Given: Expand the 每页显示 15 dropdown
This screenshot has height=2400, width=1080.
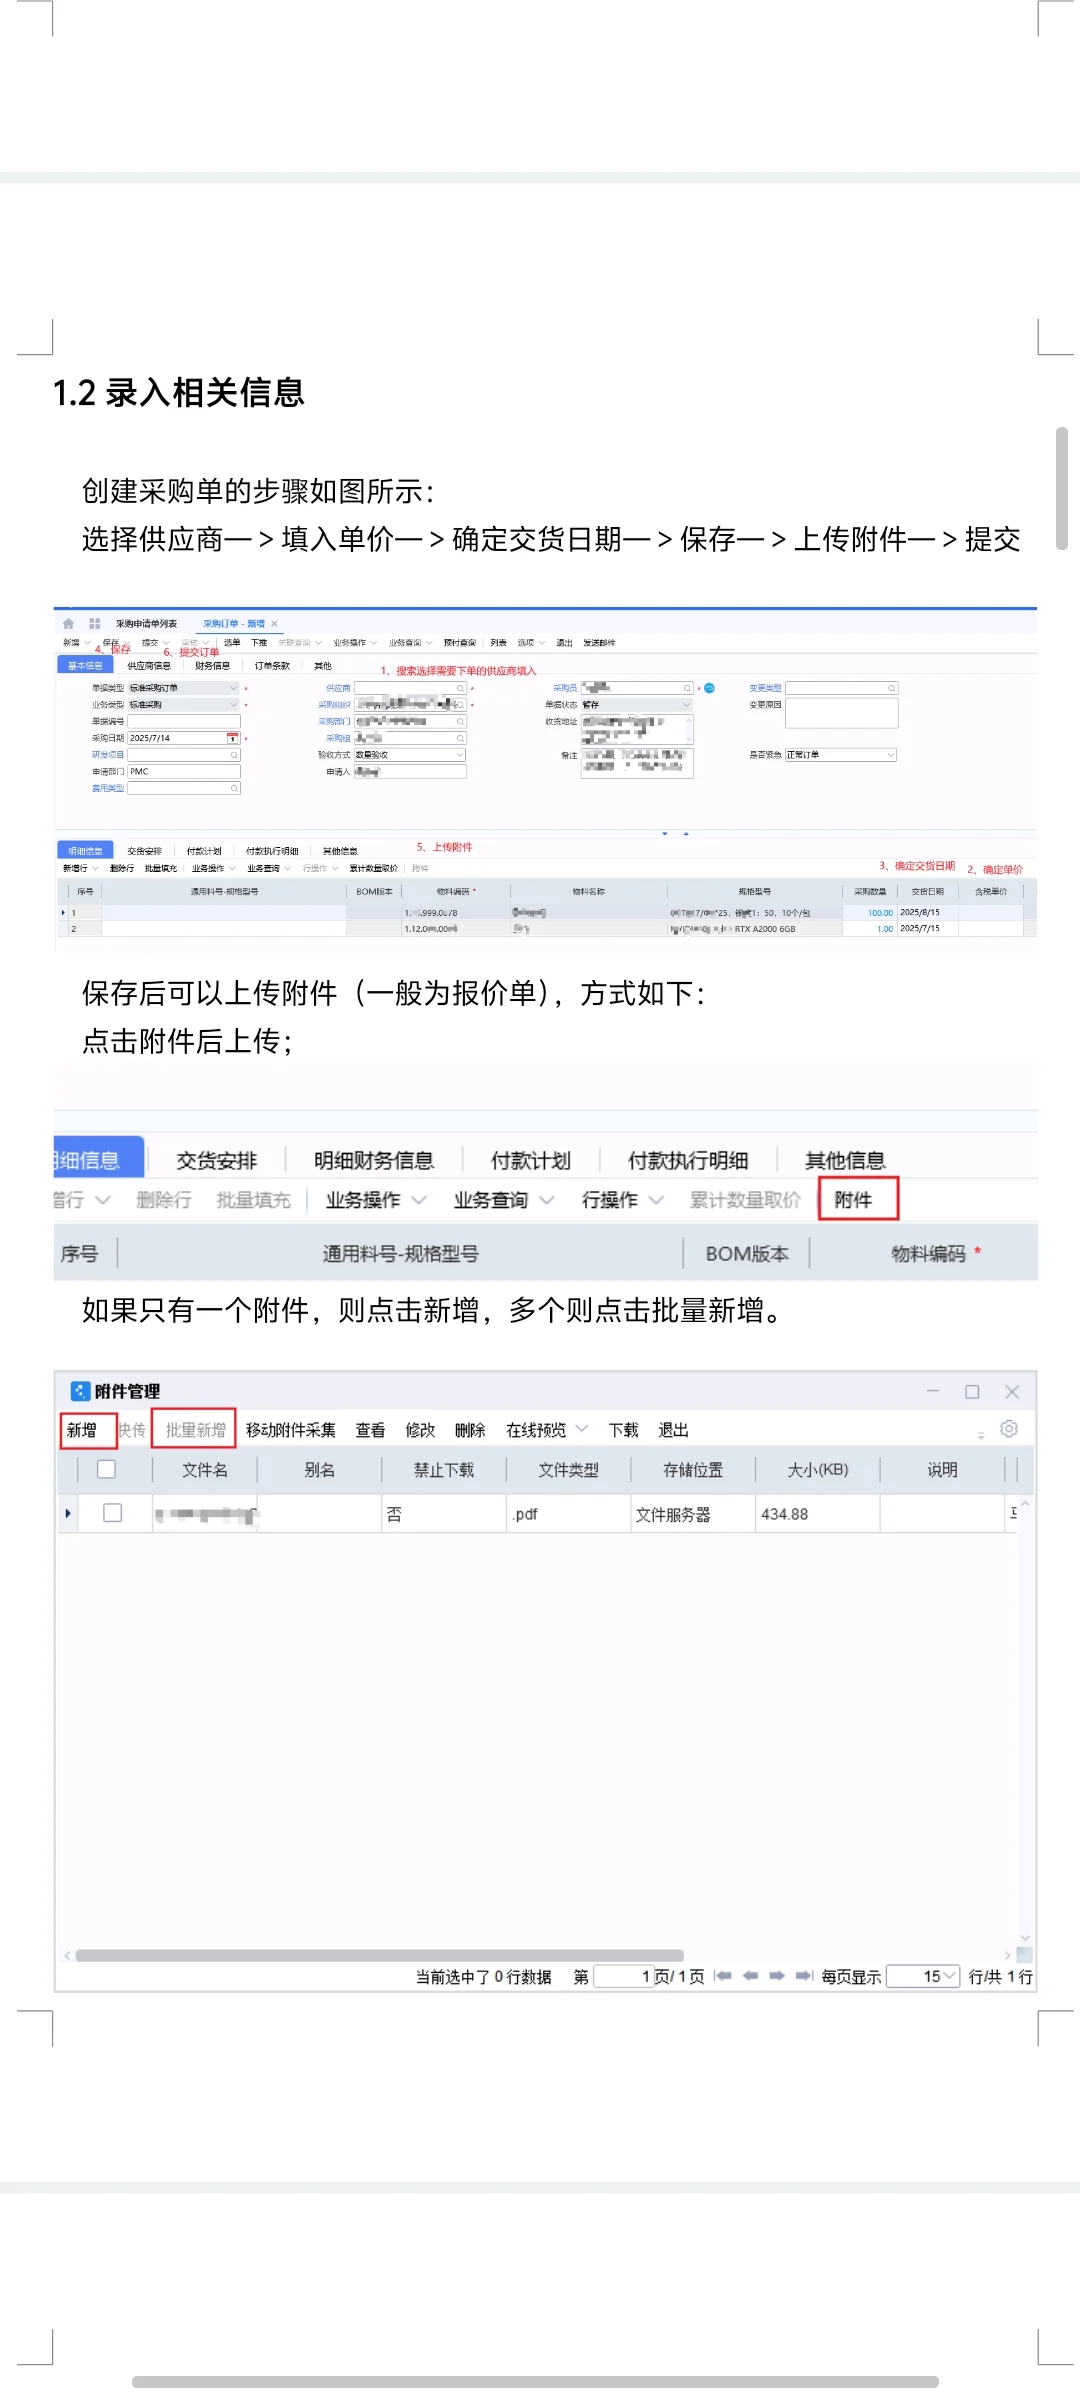Looking at the screenshot, I should tap(950, 1976).
